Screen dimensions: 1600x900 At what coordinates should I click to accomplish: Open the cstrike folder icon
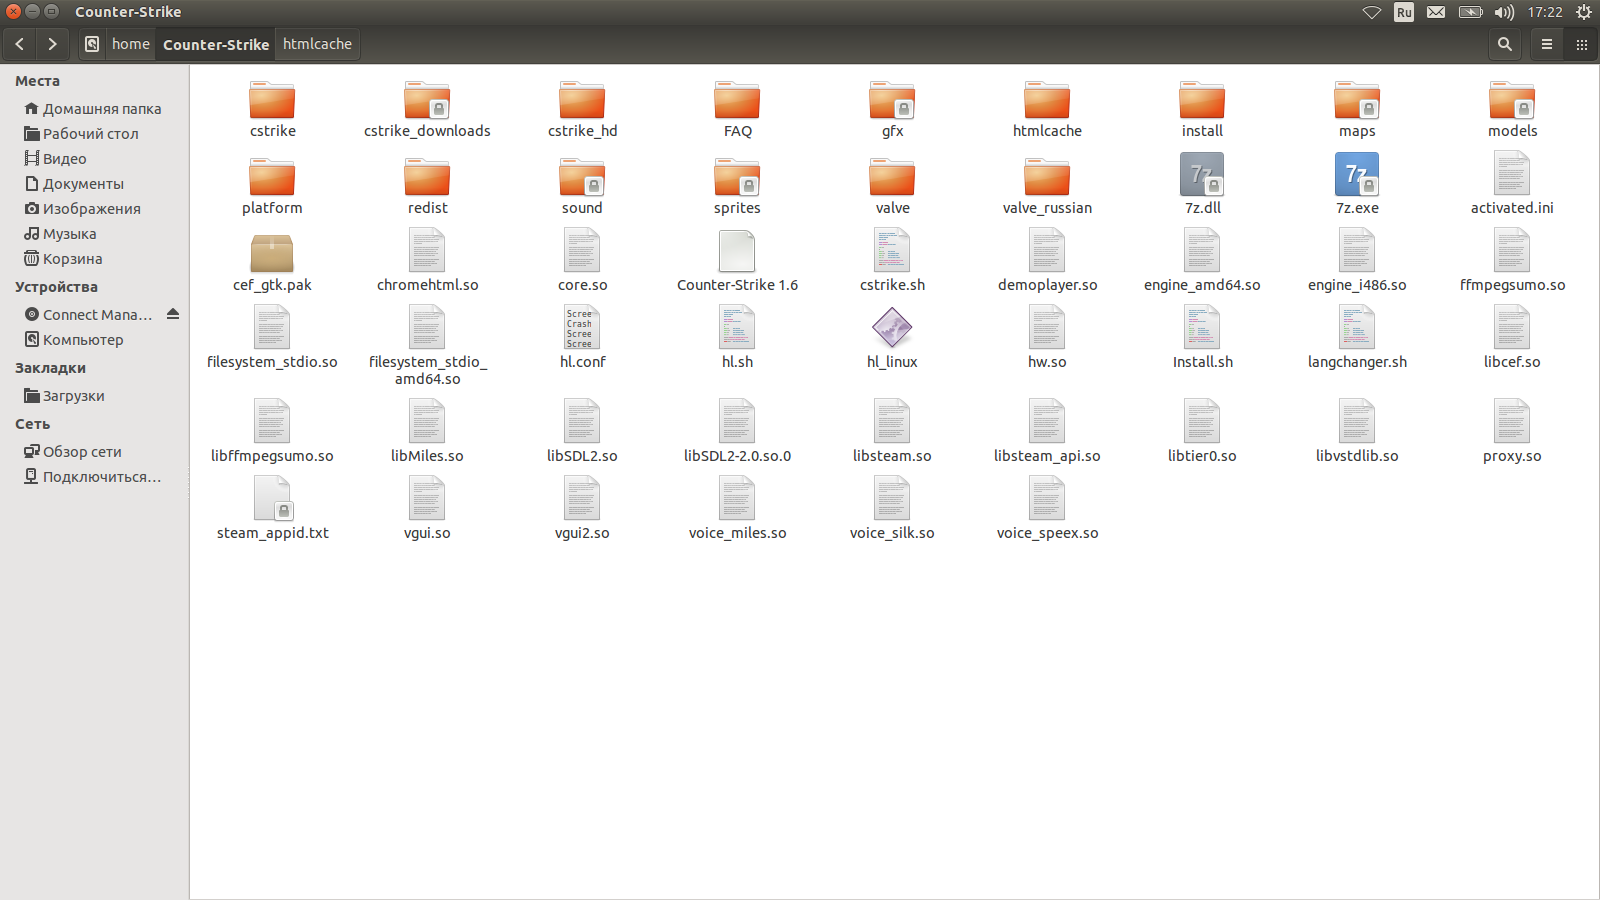tap(272, 100)
